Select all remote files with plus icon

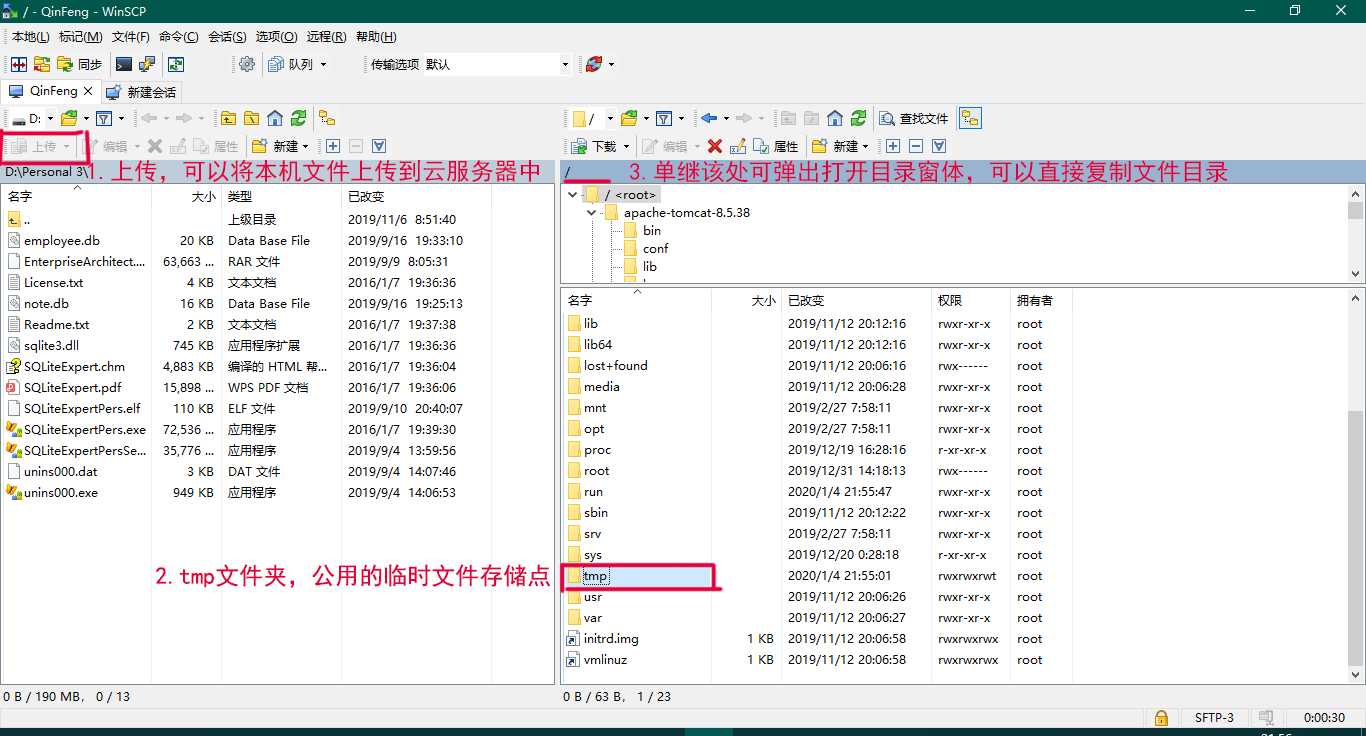point(893,146)
